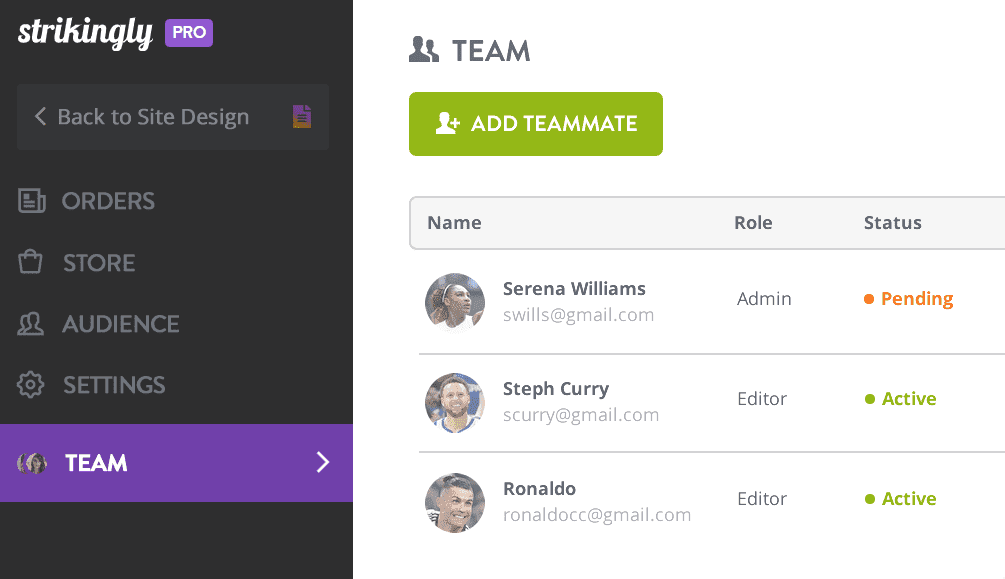Click the PRO badge

[189, 33]
